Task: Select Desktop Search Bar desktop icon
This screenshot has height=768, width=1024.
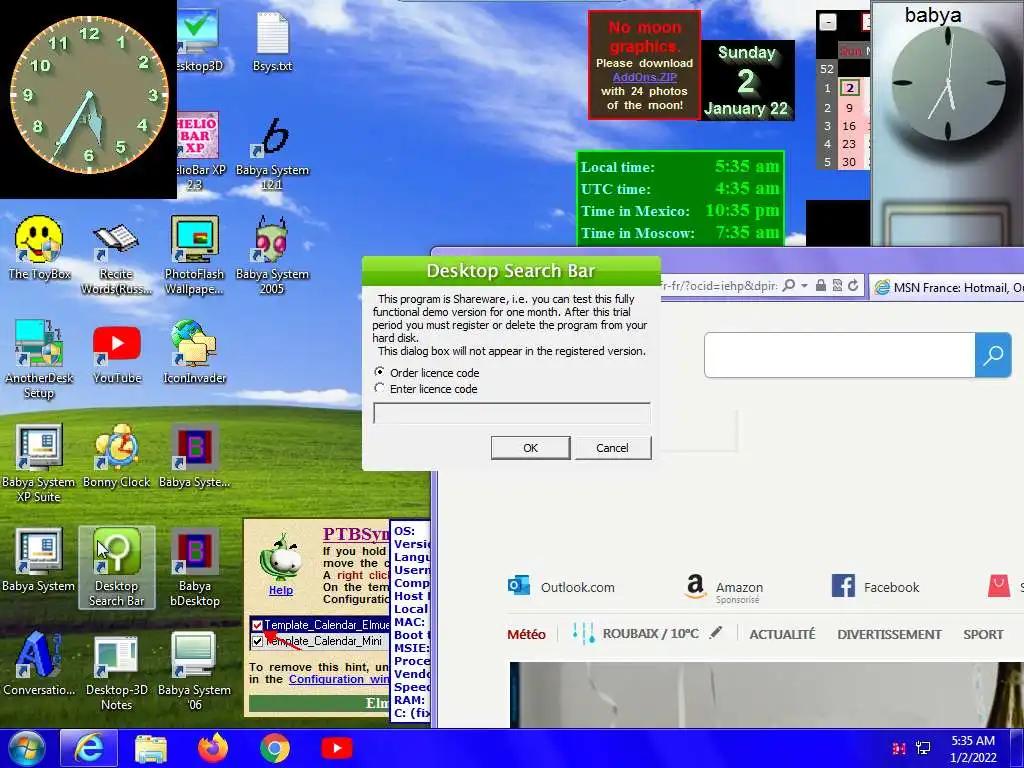Action: (116, 567)
